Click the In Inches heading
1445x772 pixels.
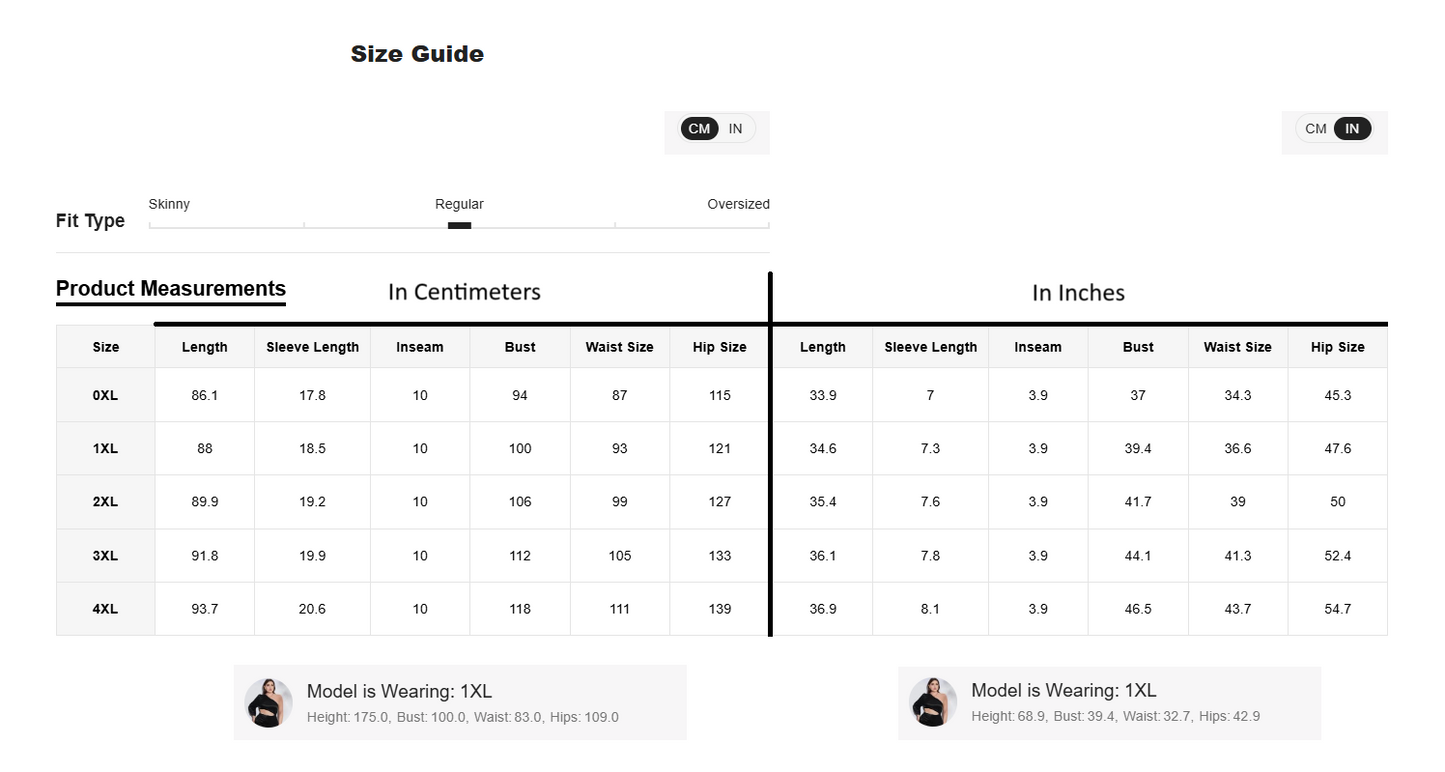tap(1078, 293)
